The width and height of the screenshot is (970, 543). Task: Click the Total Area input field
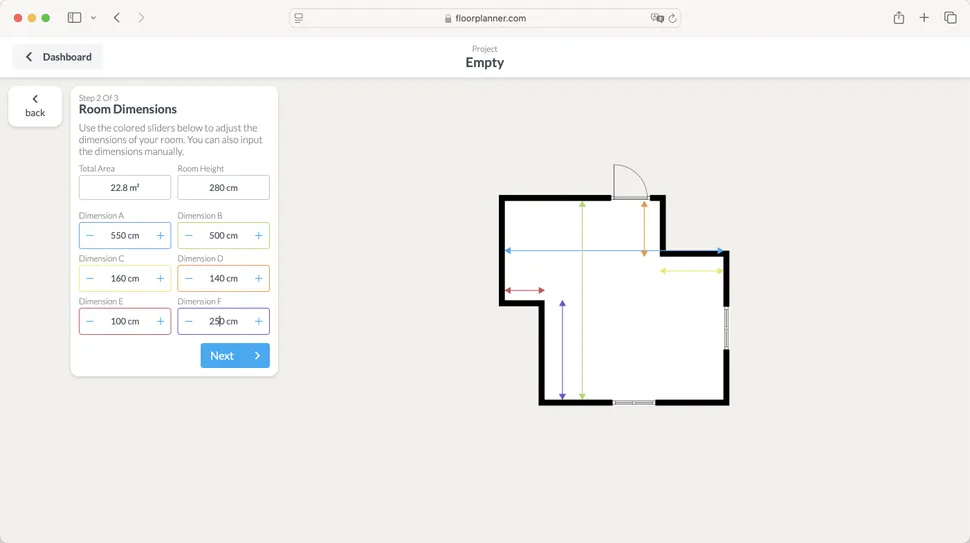click(x=125, y=188)
